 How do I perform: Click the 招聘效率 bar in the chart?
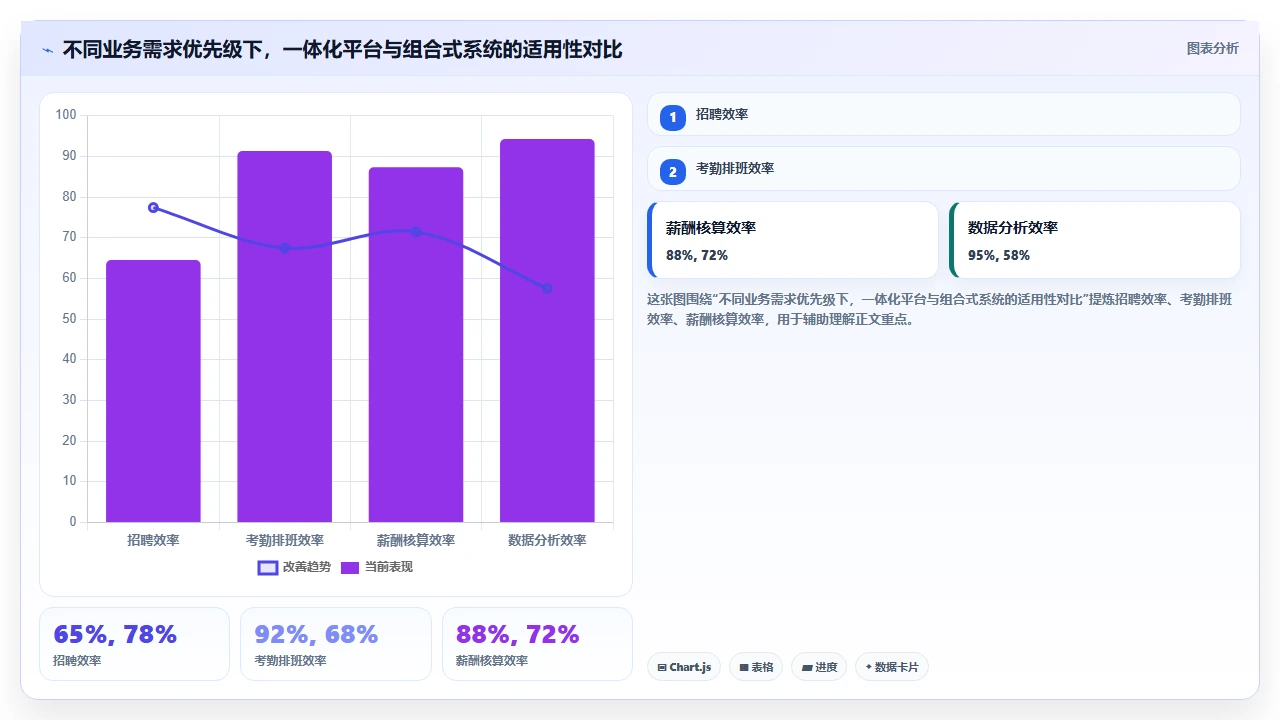tap(153, 391)
